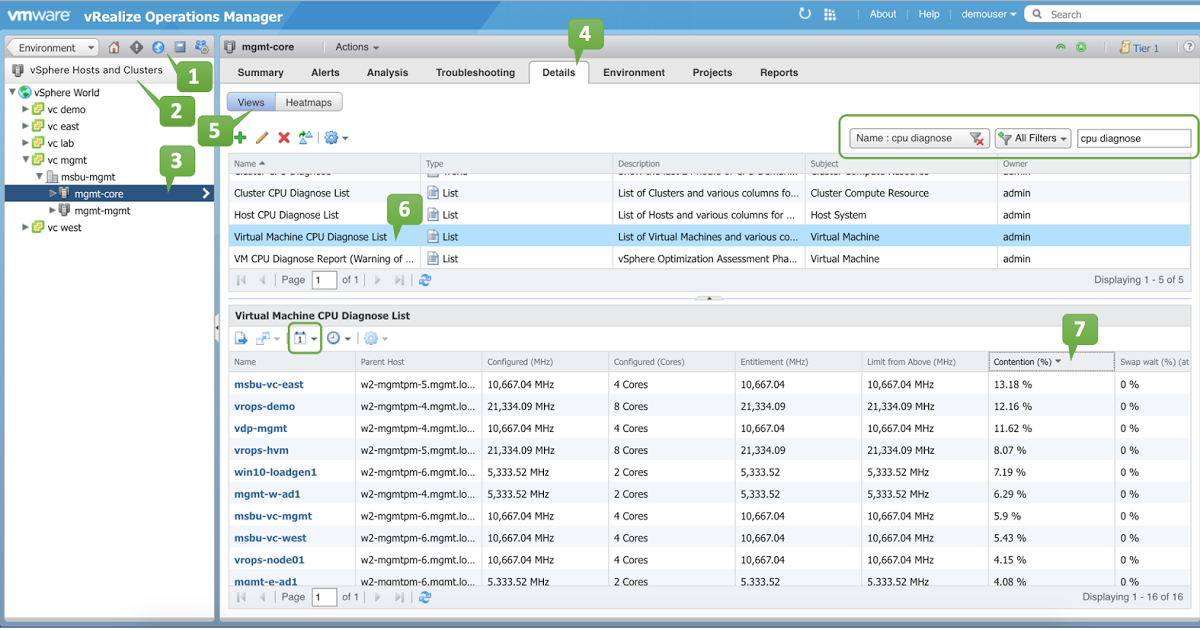Click the Home icon in navigation toolbar
Screen dimensions: 1200x630
point(114,47)
